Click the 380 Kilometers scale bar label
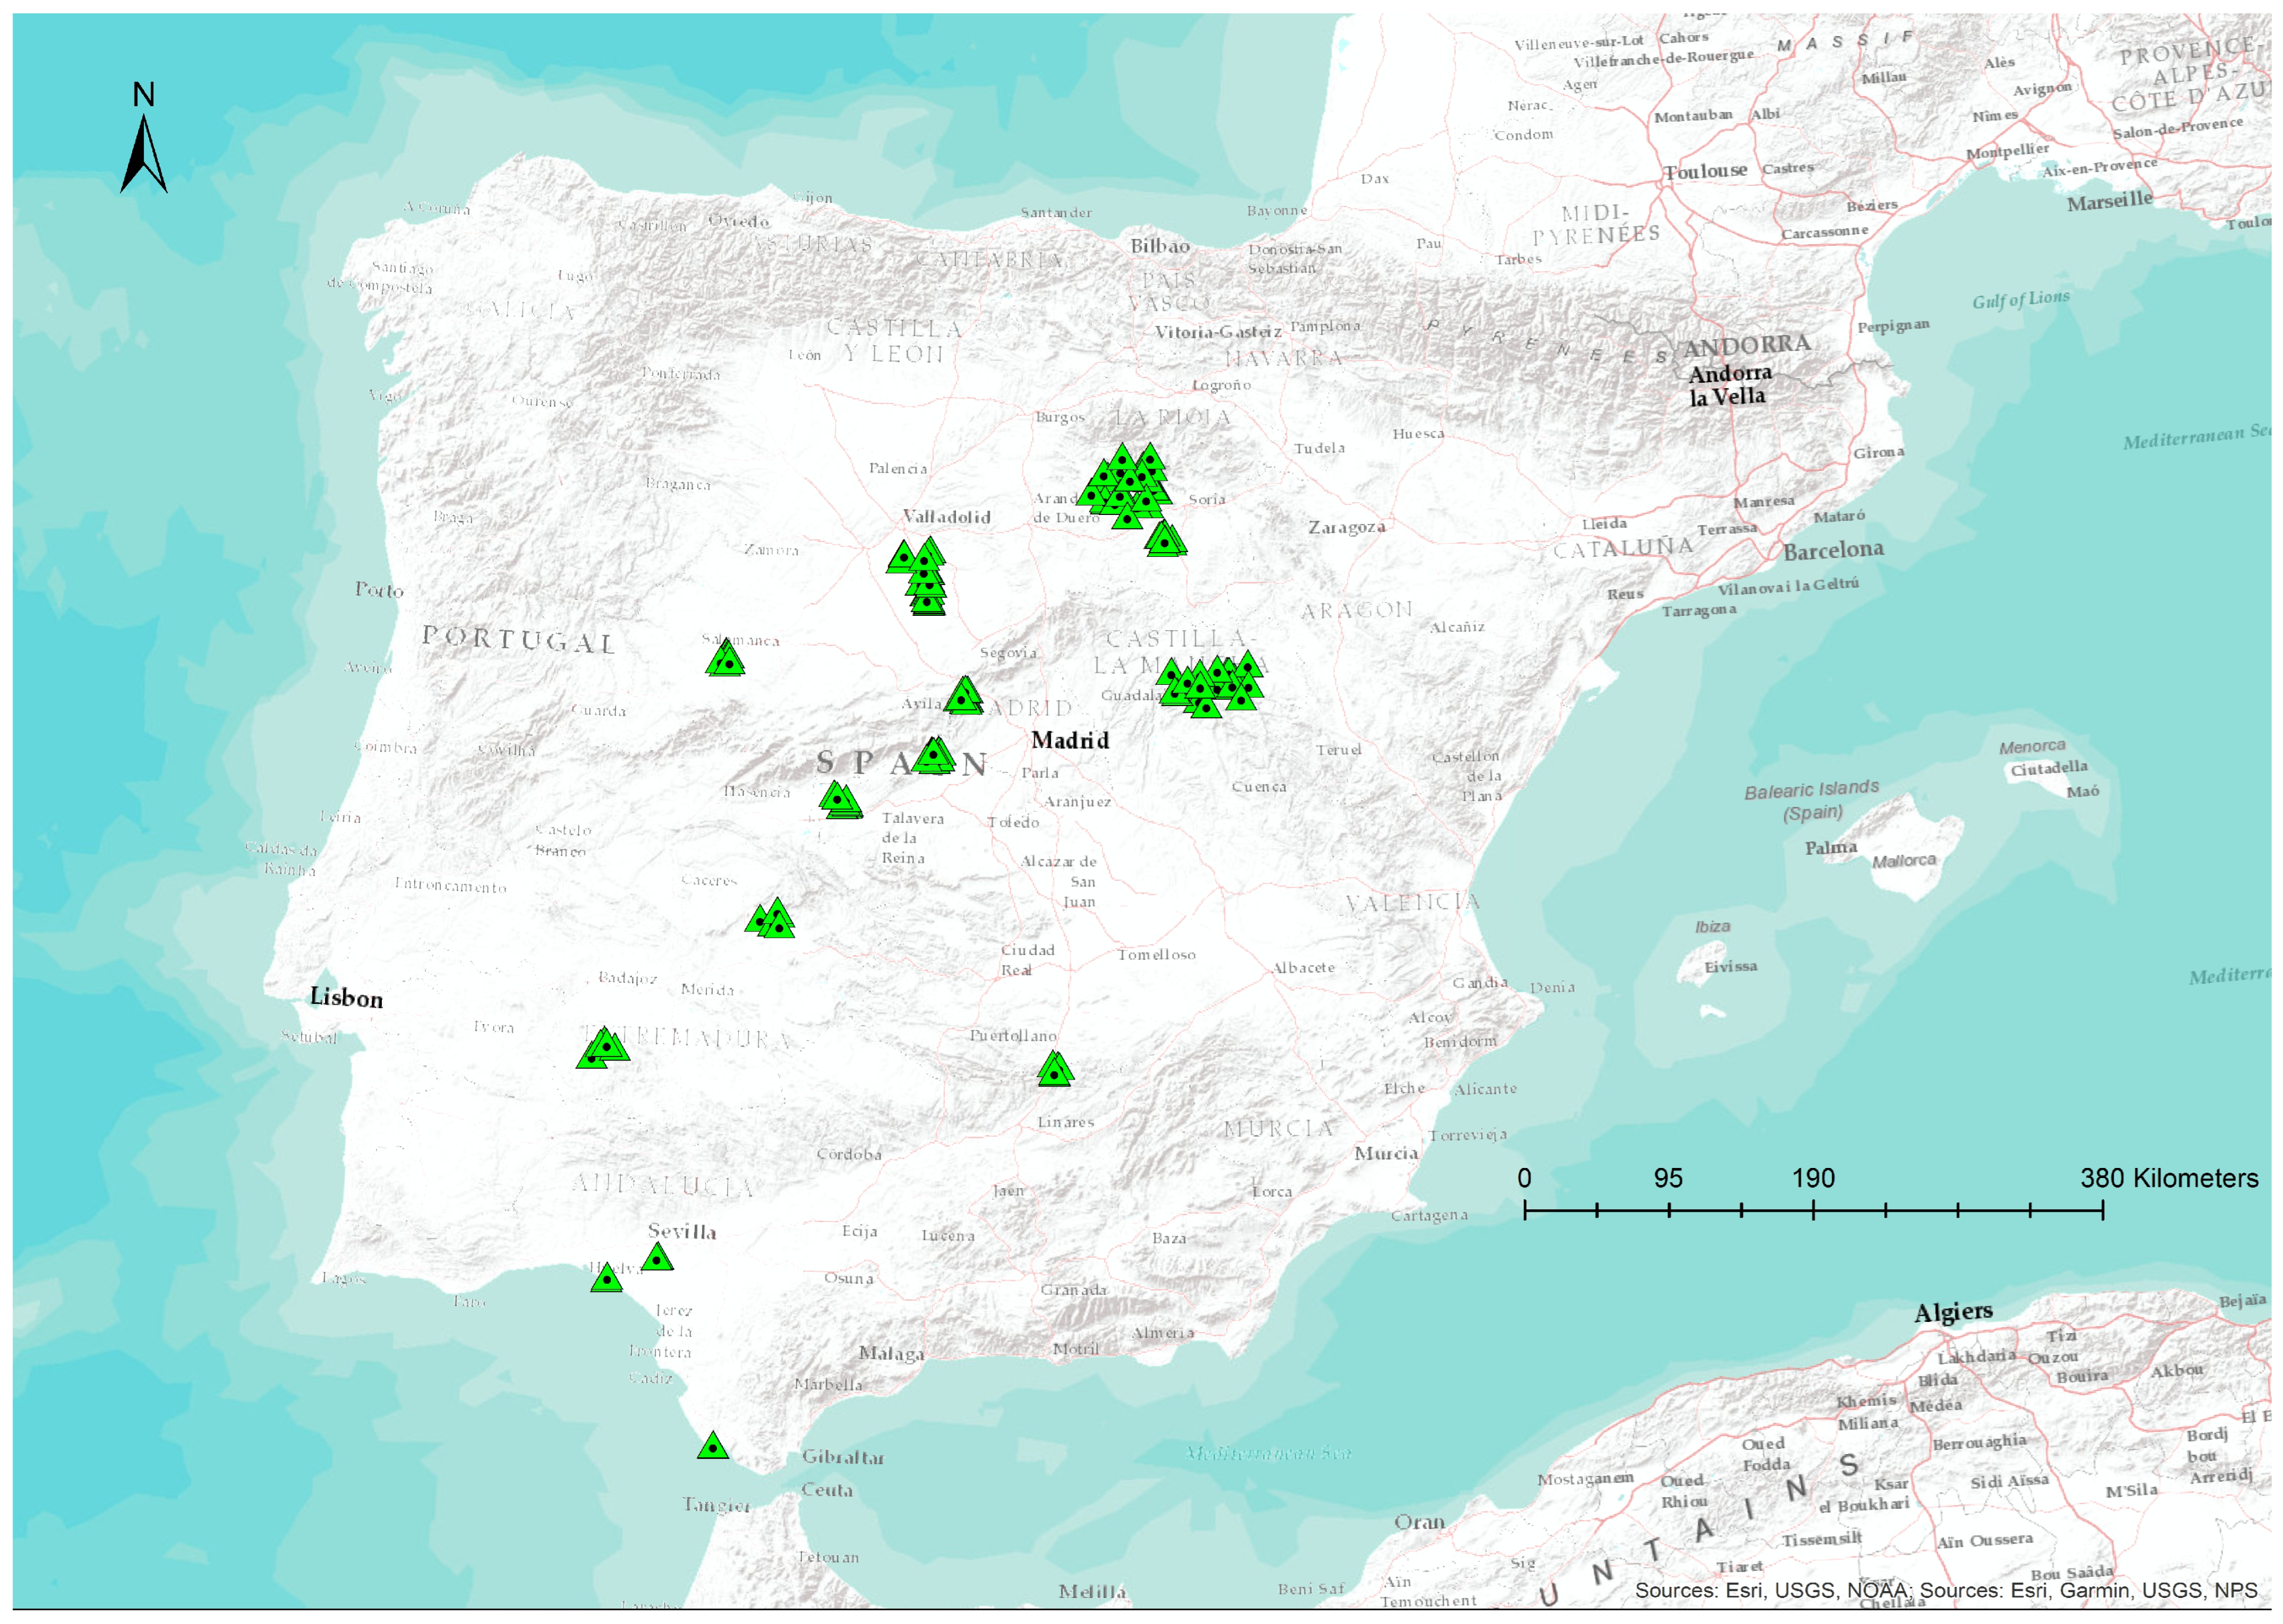Image resolution: width=2283 pixels, height=1624 pixels. click(2168, 1178)
